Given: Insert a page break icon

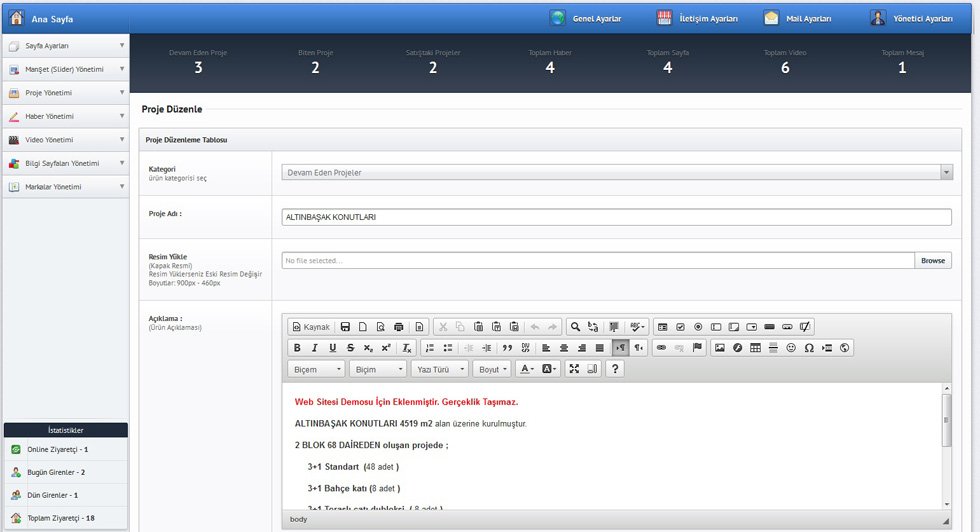Looking at the screenshot, I should 827,348.
